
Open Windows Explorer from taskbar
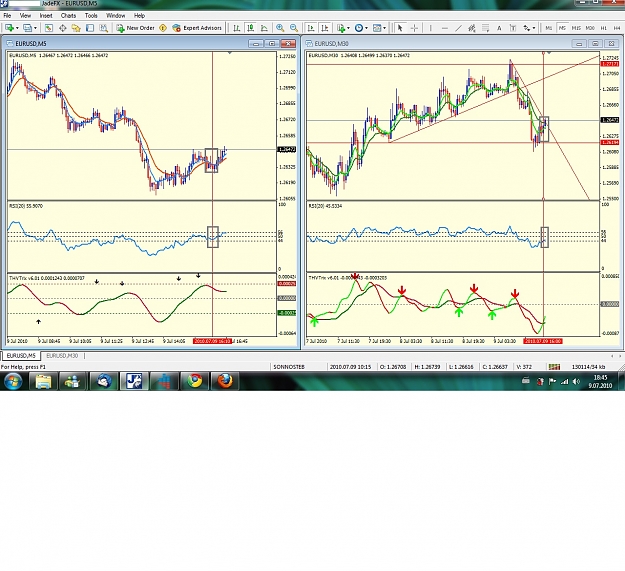(43, 381)
